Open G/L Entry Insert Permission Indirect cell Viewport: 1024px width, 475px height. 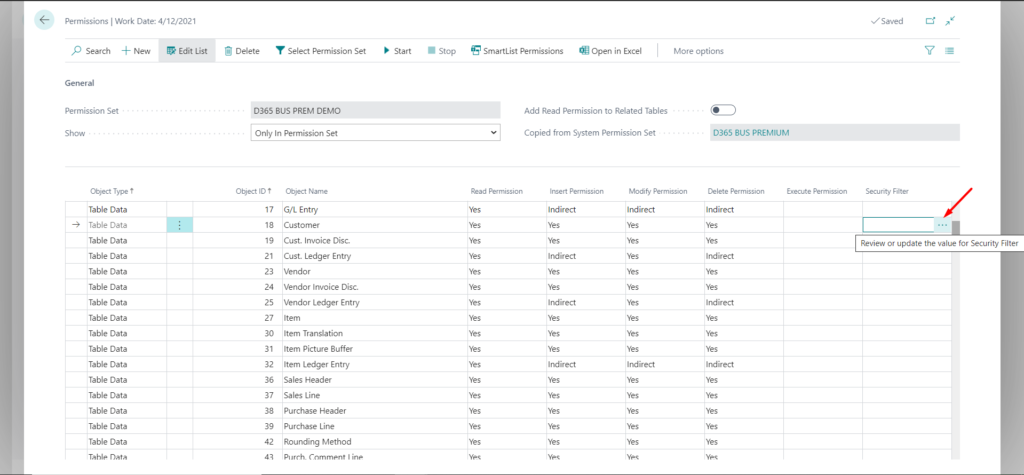click(585, 210)
